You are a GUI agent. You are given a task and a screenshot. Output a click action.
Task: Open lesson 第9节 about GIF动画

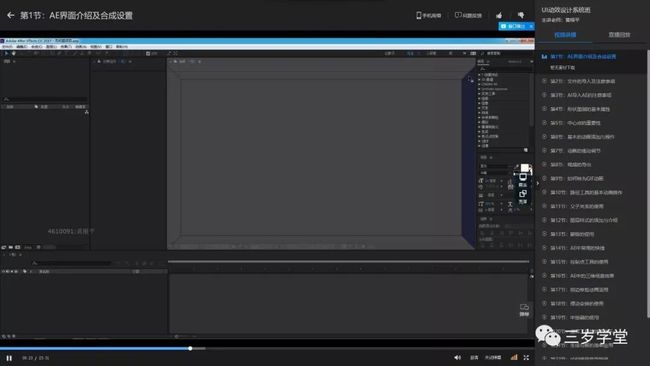tap(577, 179)
